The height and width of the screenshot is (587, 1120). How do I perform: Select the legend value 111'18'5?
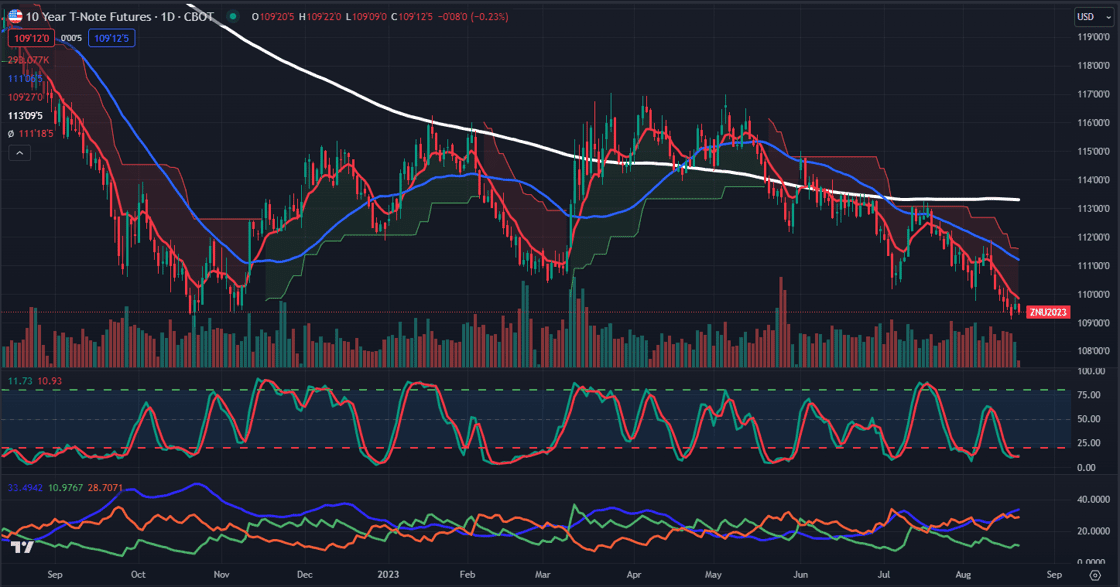[x=36, y=134]
